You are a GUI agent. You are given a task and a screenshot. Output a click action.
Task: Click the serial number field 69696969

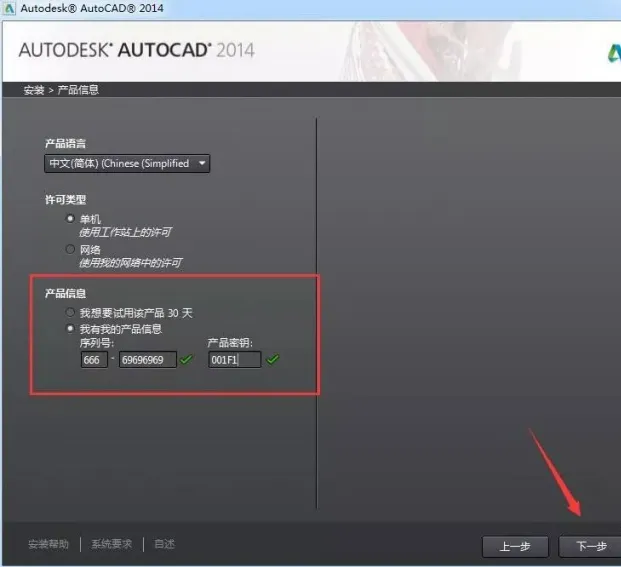tap(148, 360)
